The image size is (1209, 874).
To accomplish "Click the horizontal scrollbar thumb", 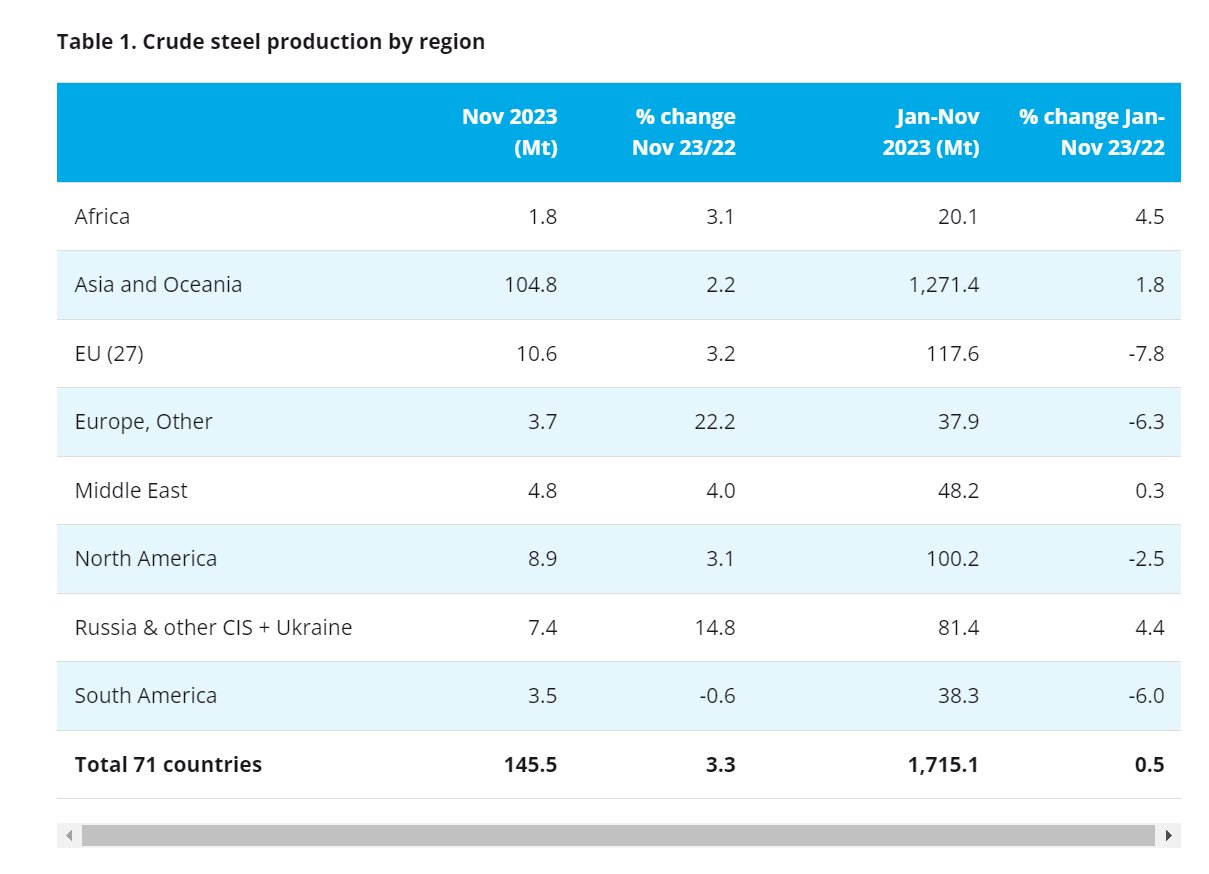I will pos(617,835).
